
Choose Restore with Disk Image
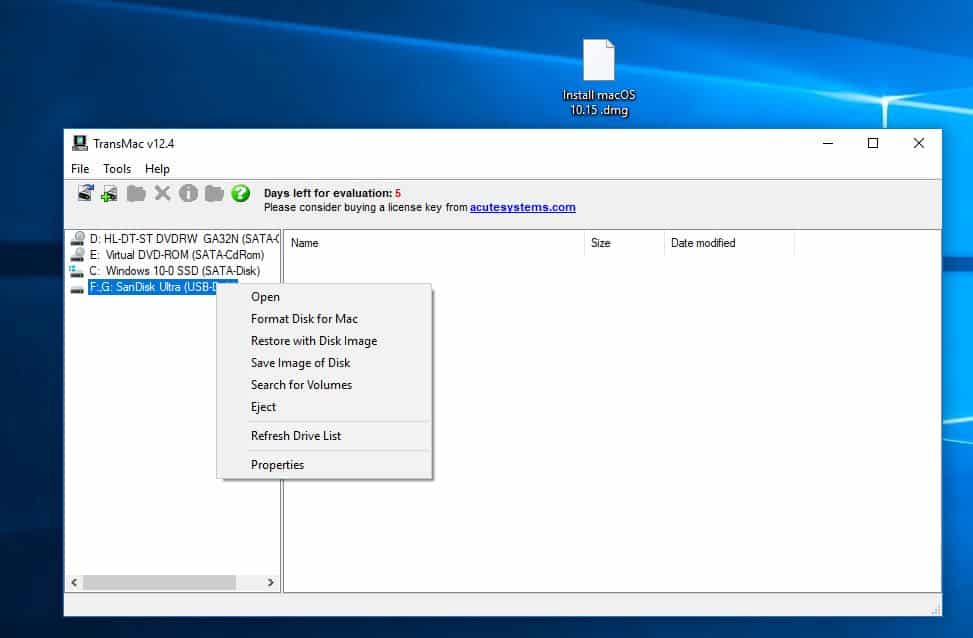(325, 341)
